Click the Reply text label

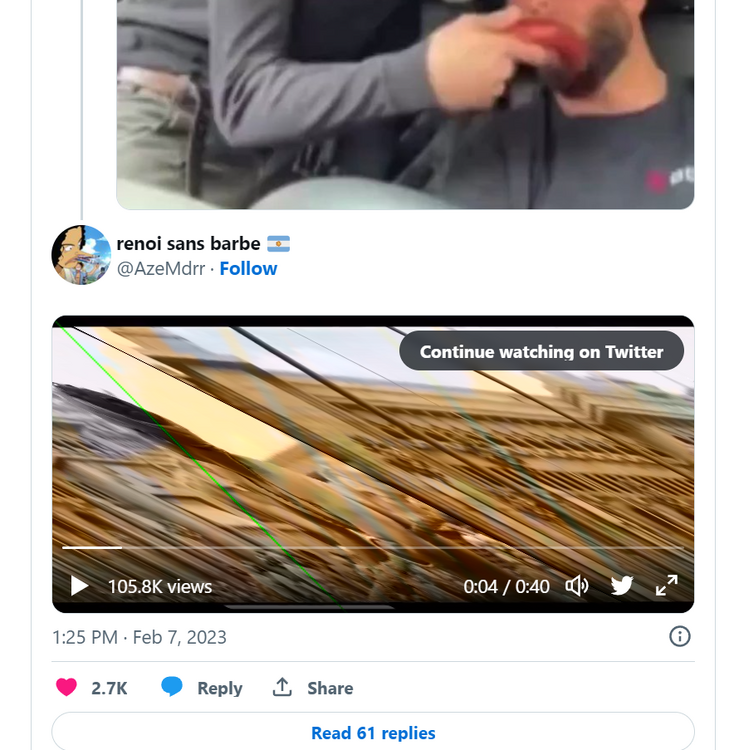[x=220, y=688]
